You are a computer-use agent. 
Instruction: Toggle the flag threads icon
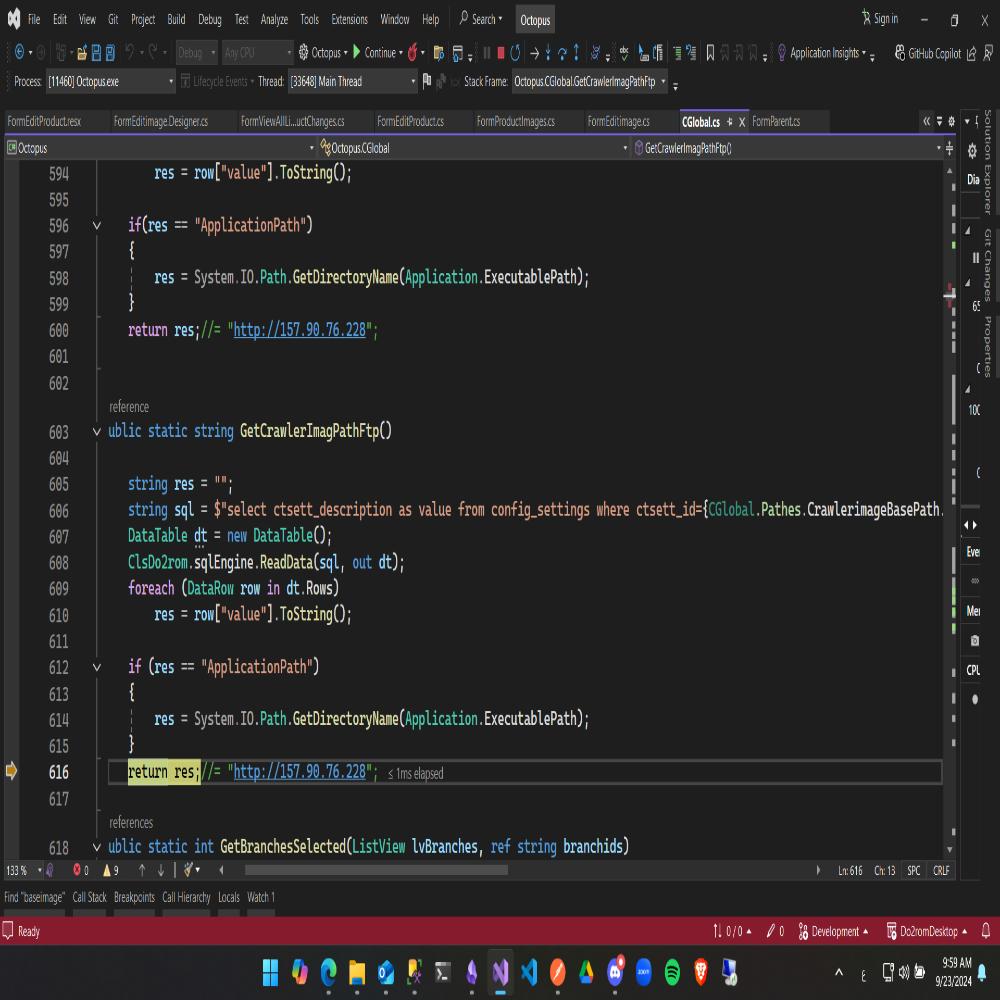427,81
